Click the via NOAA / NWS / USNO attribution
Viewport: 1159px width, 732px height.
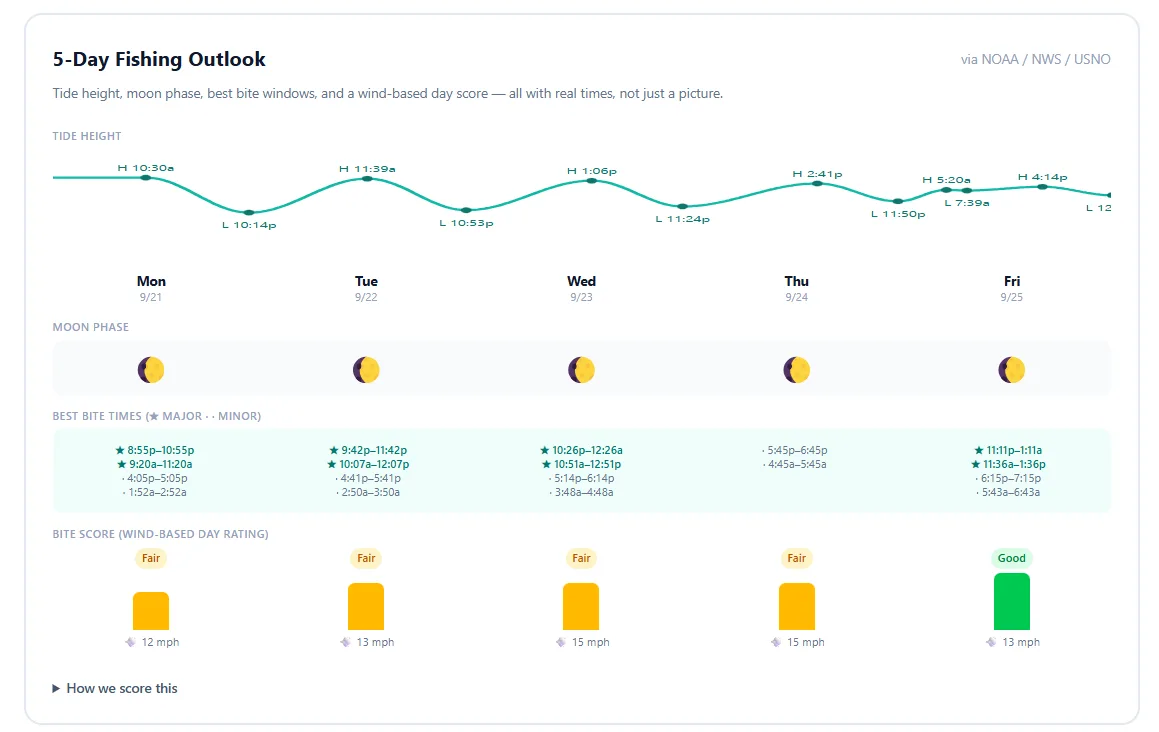coord(1036,59)
